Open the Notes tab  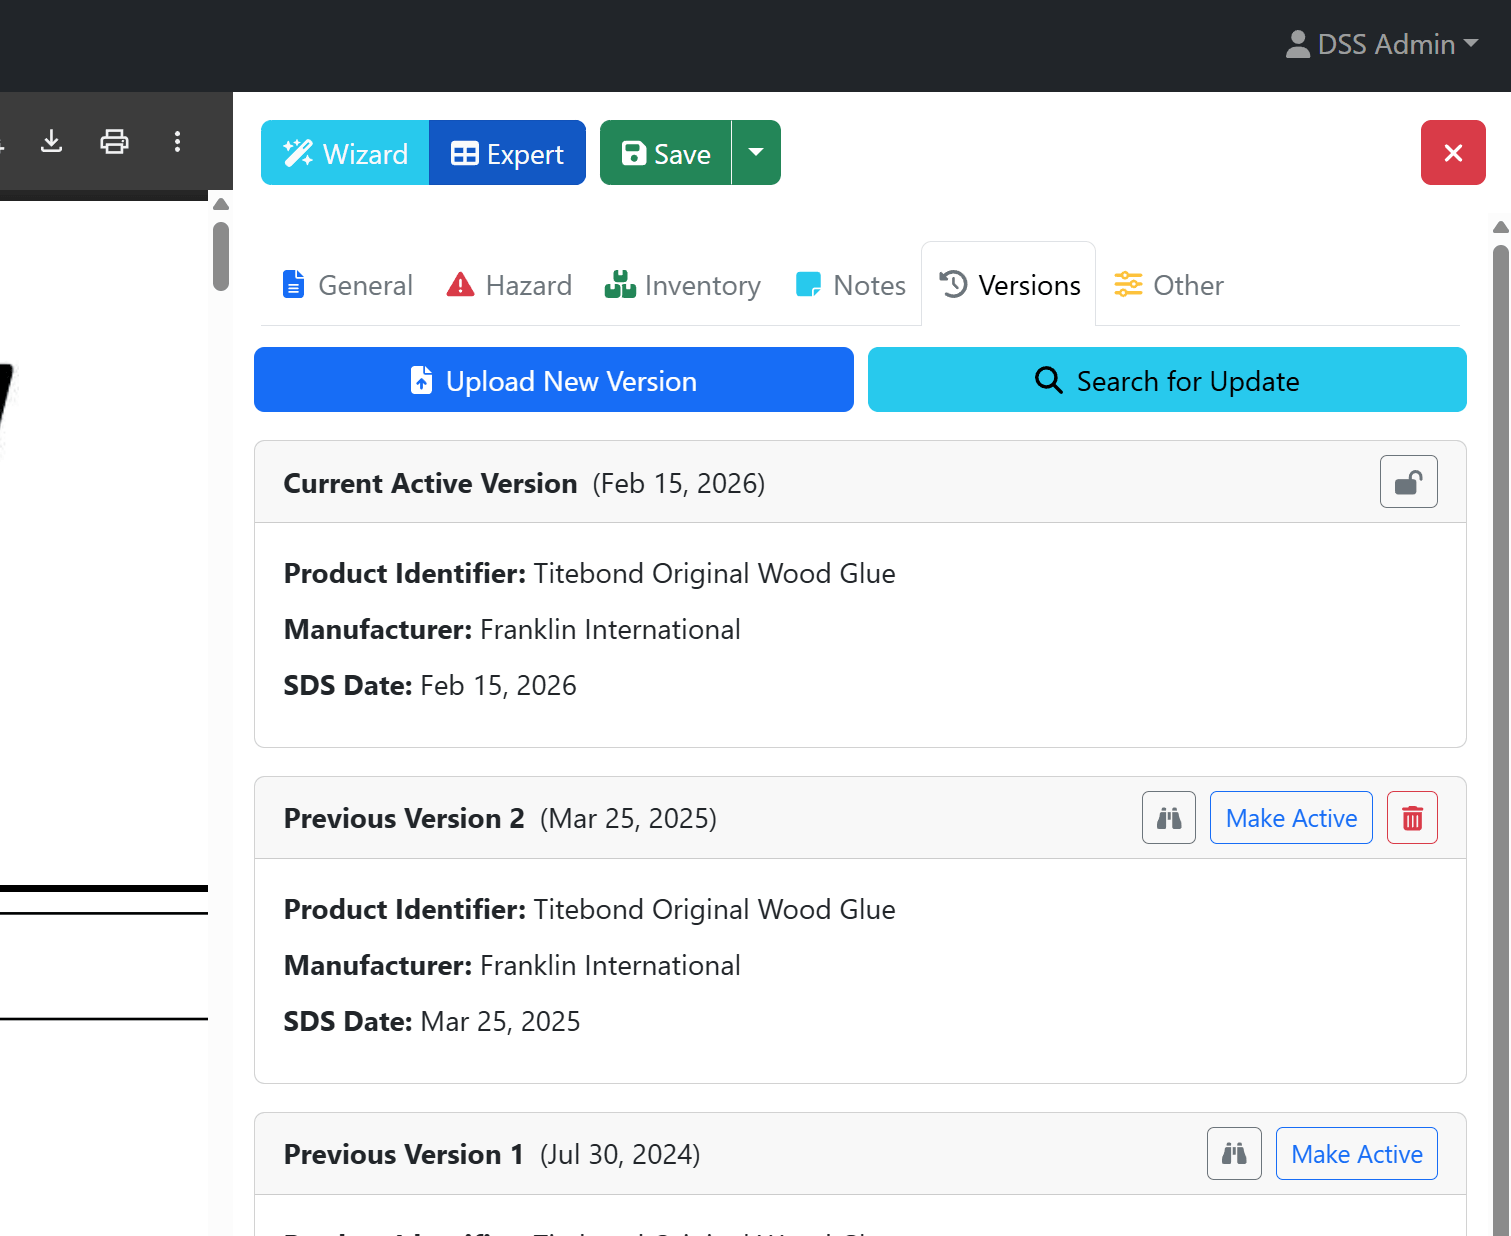851,285
